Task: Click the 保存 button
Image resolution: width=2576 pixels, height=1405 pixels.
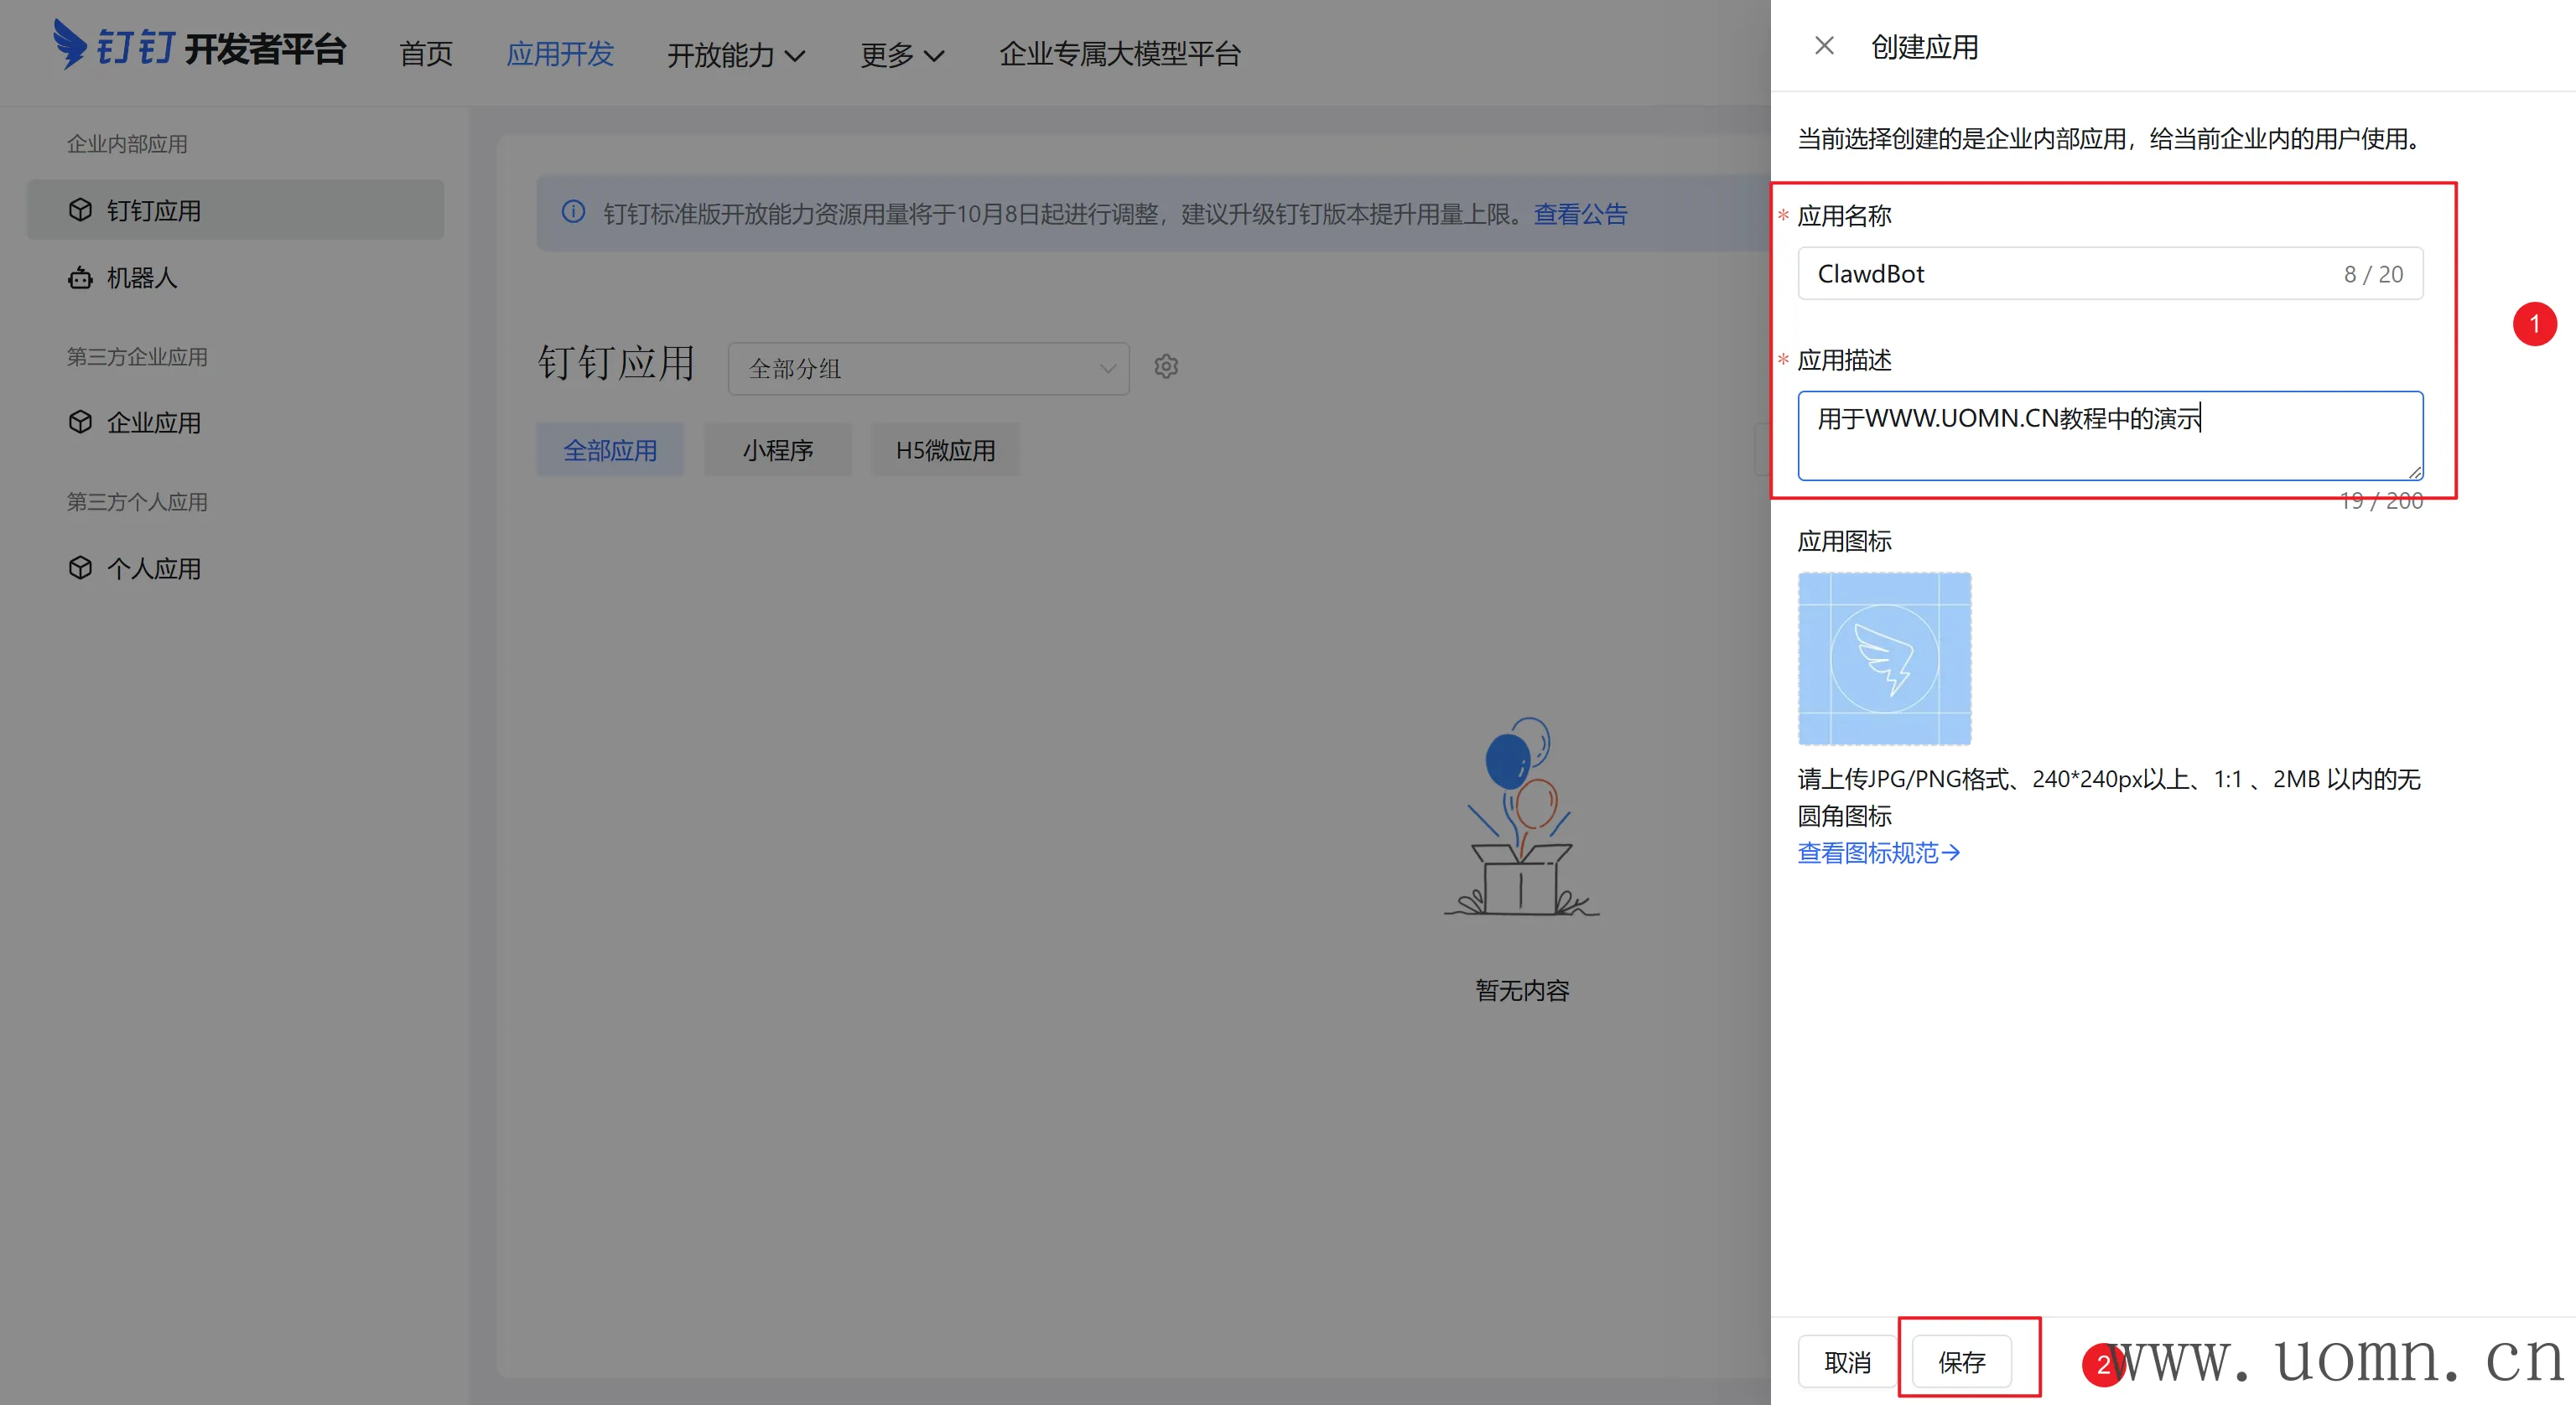Action: click(x=1961, y=1361)
